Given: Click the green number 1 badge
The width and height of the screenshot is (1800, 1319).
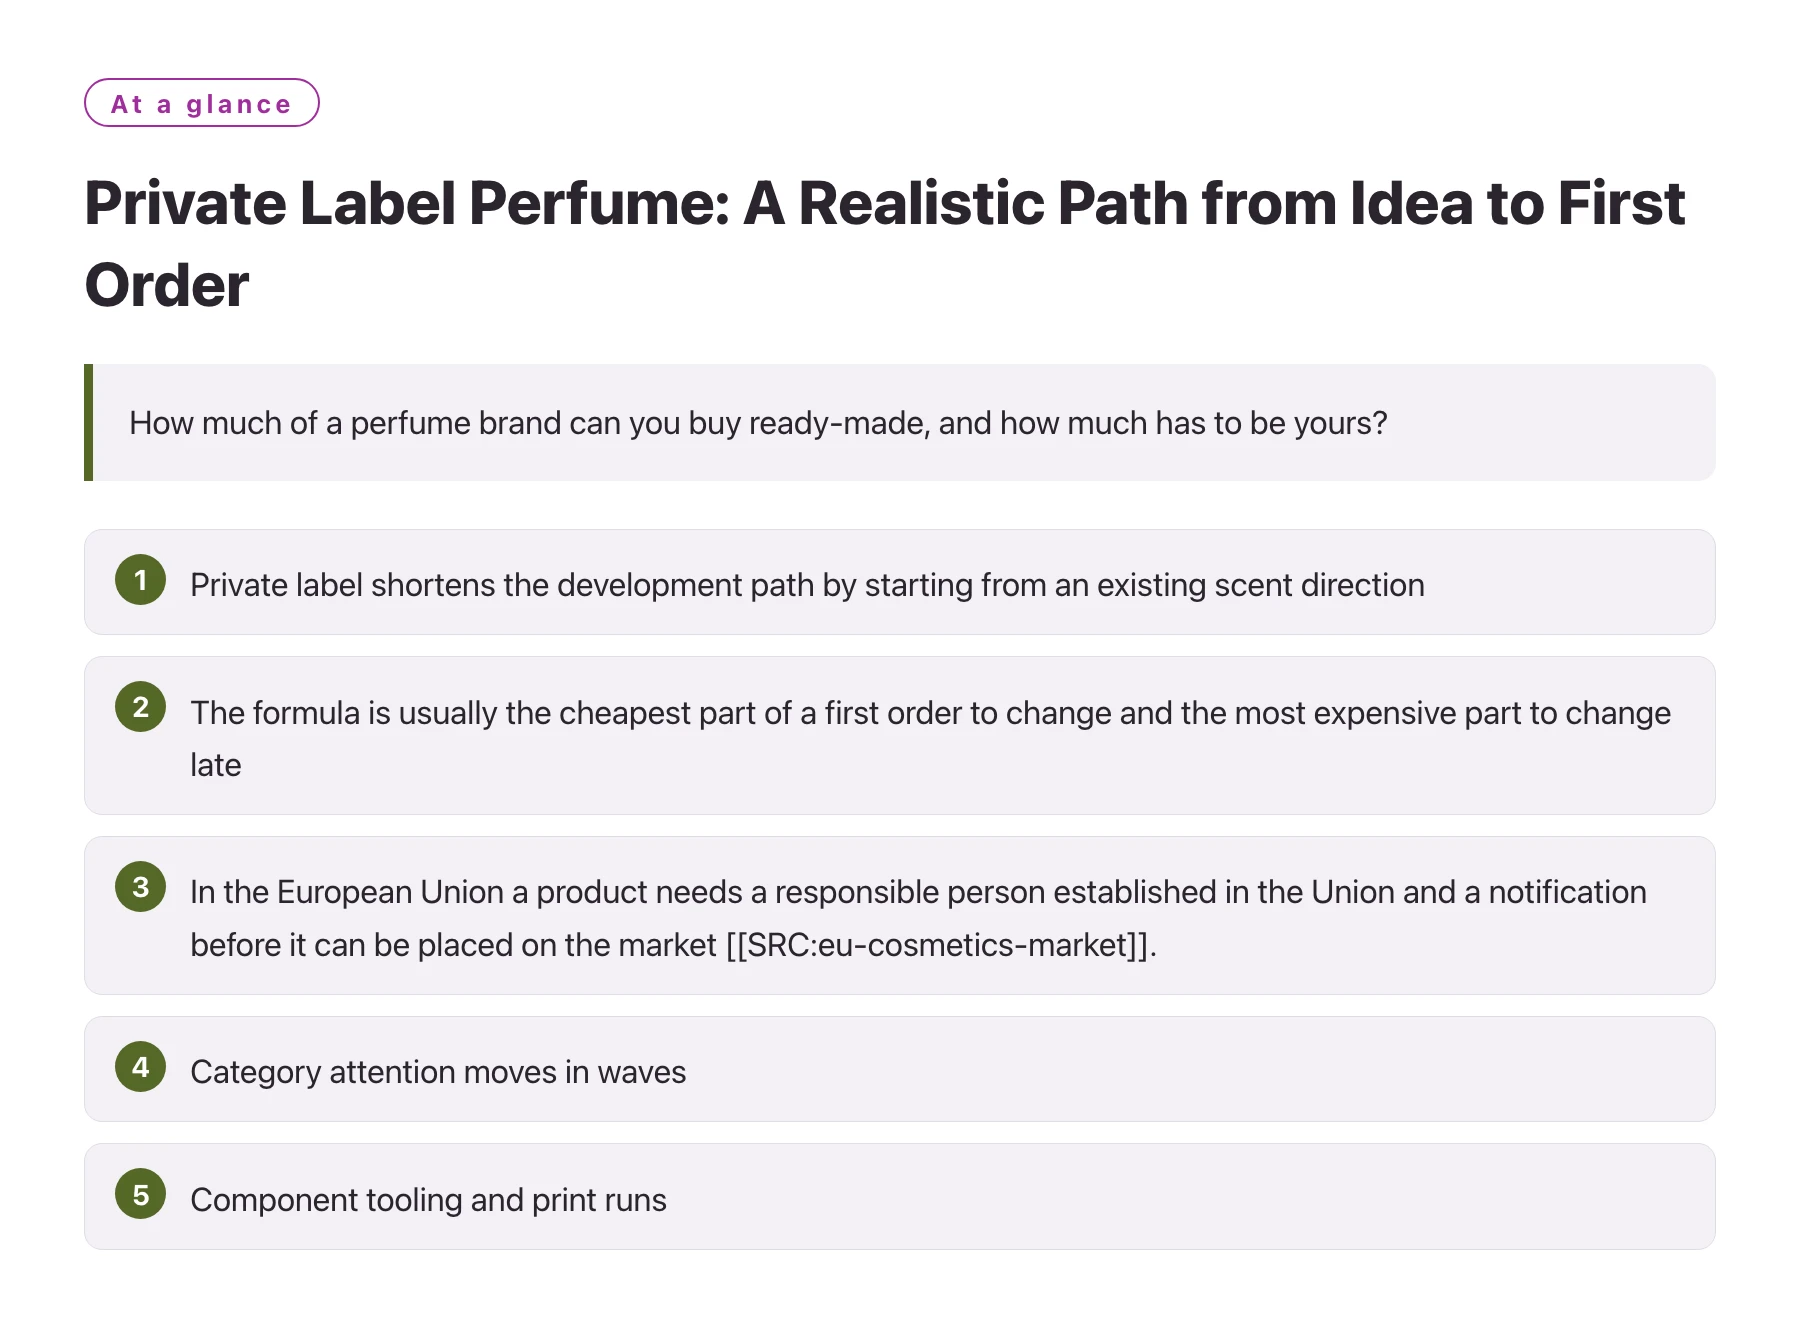Looking at the screenshot, I should [140, 580].
